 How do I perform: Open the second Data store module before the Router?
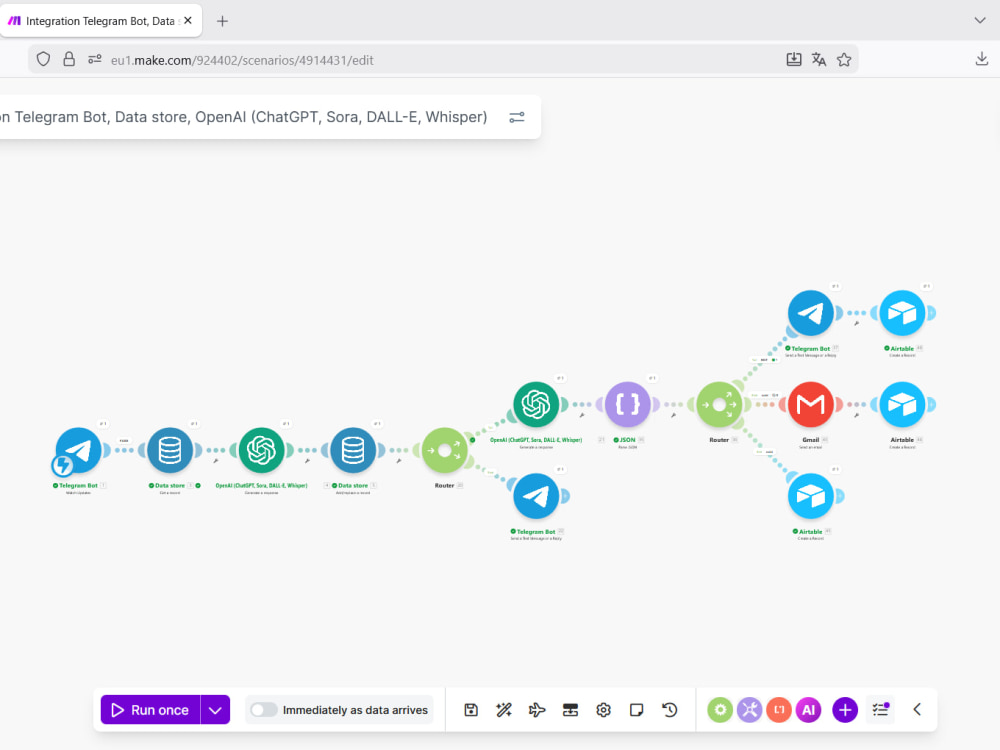tap(353, 450)
